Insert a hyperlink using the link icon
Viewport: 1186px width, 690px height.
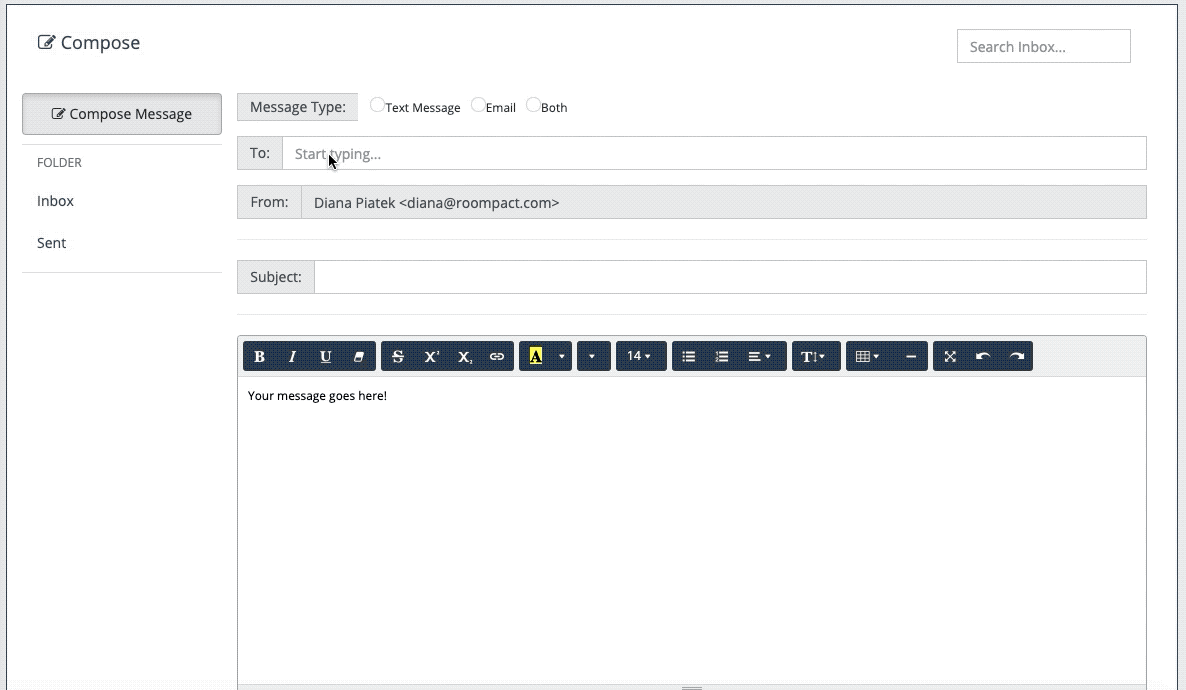click(497, 357)
